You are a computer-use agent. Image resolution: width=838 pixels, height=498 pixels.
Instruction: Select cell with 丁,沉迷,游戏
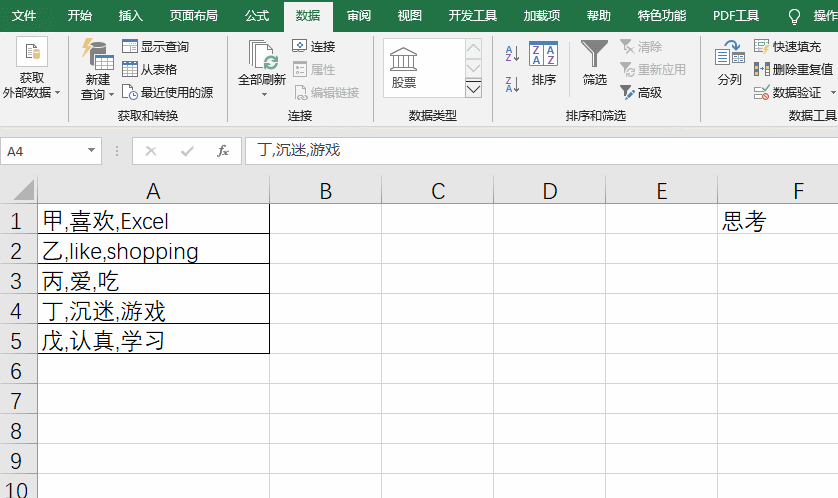coord(153,310)
